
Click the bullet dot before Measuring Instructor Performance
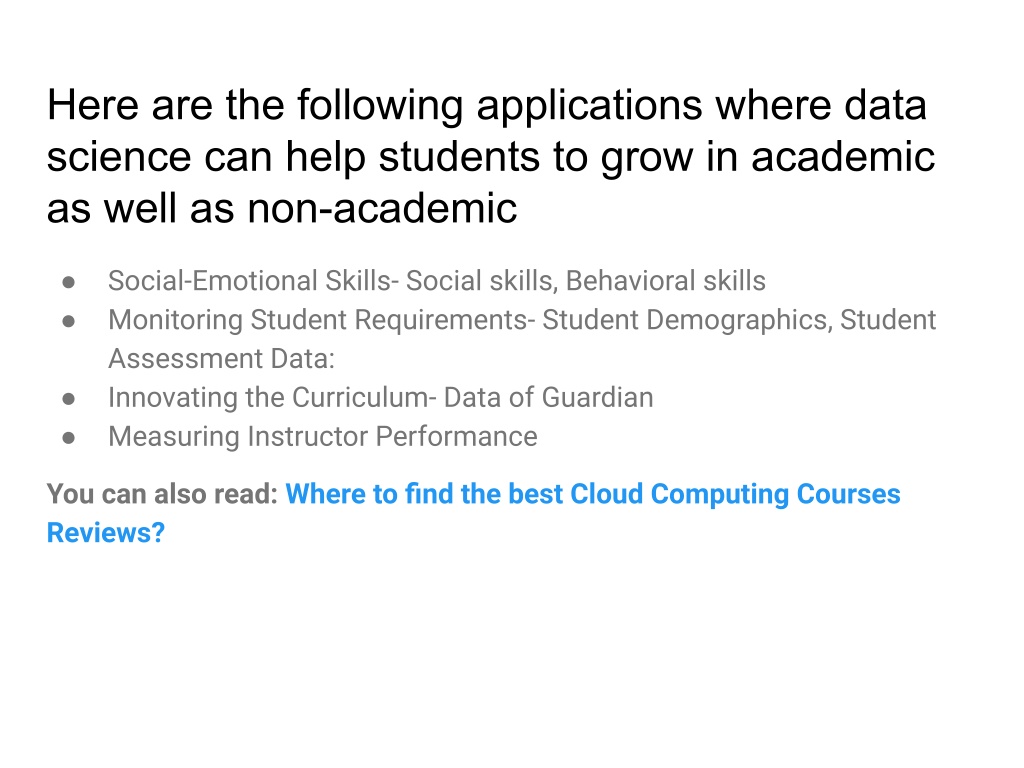69,438
